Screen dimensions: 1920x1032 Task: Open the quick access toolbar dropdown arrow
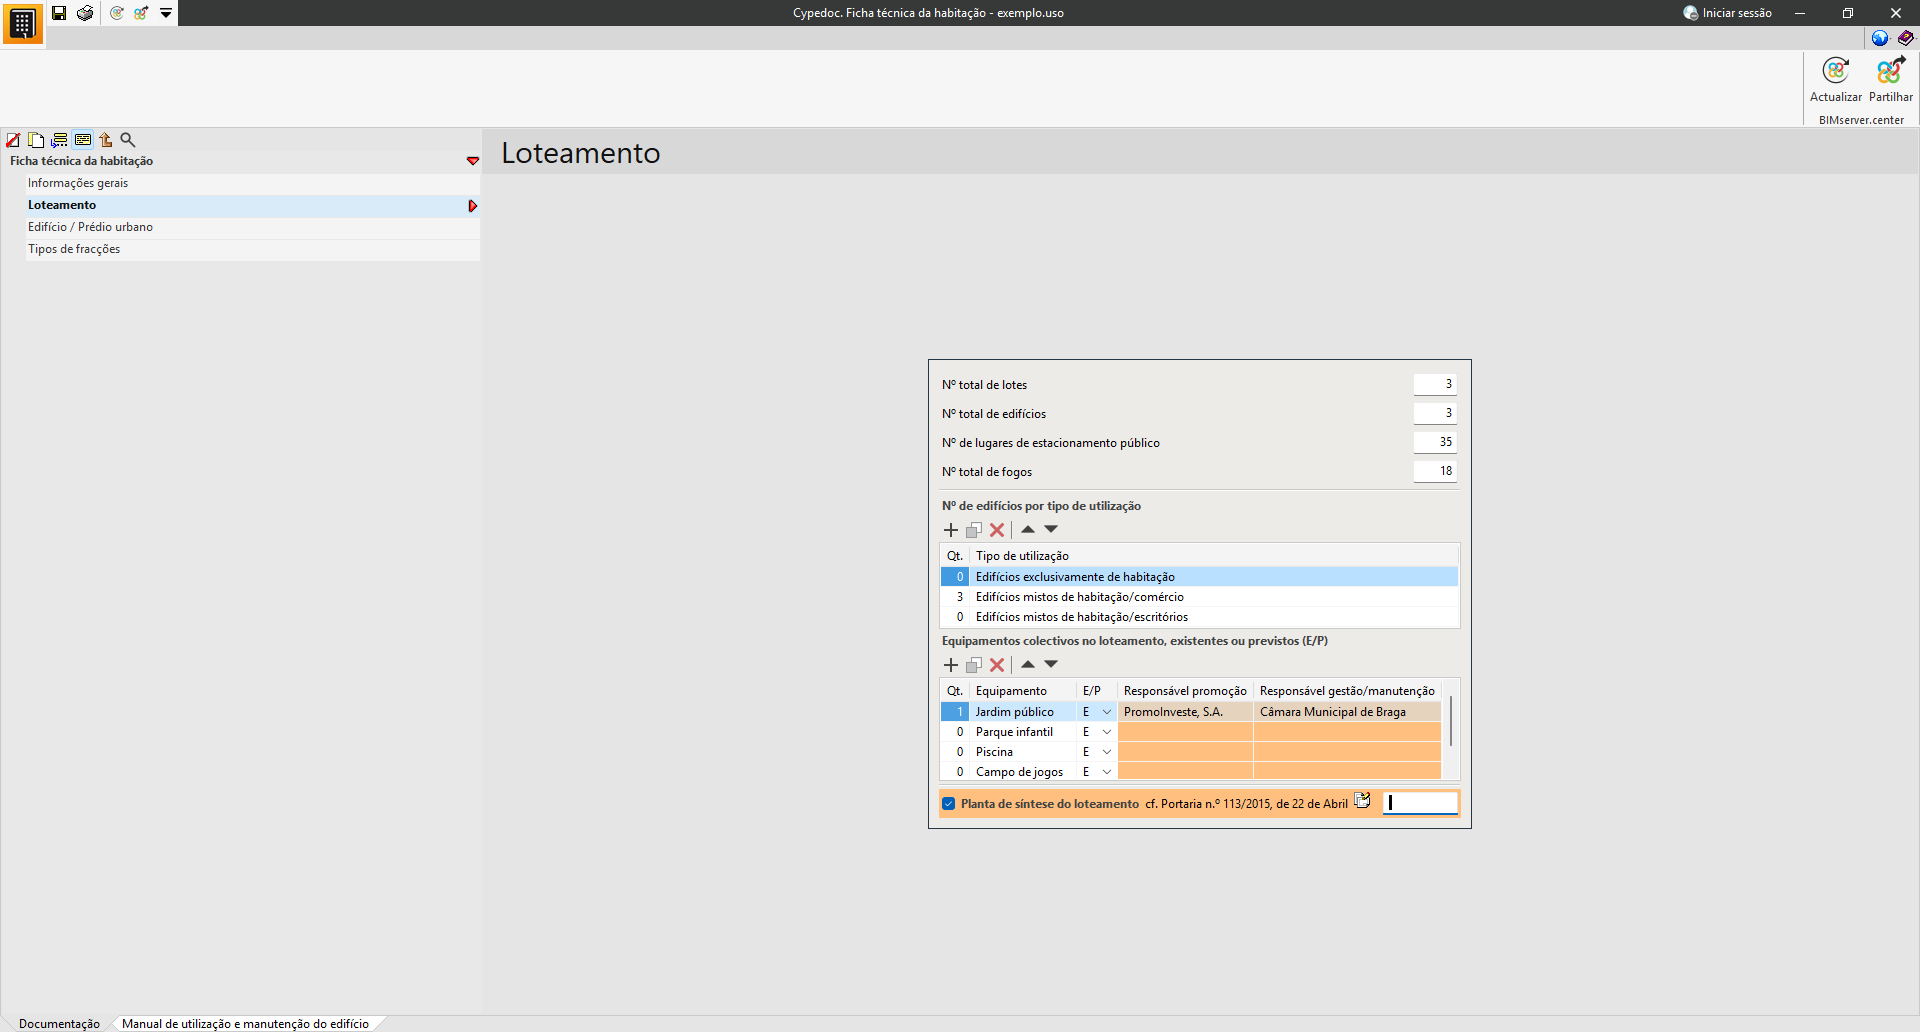pyautogui.click(x=166, y=13)
